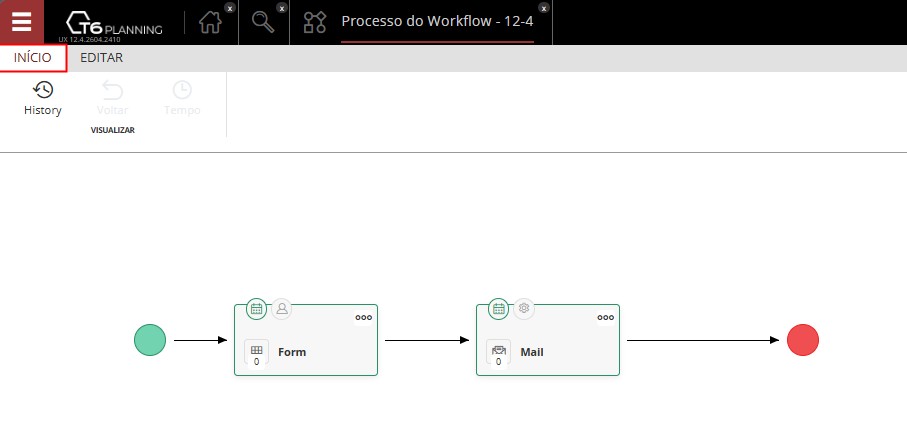The width and height of the screenshot is (907, 444).
Task: Switch to the INÍCIO ribbon tab
Action: (x=33, y=58)
